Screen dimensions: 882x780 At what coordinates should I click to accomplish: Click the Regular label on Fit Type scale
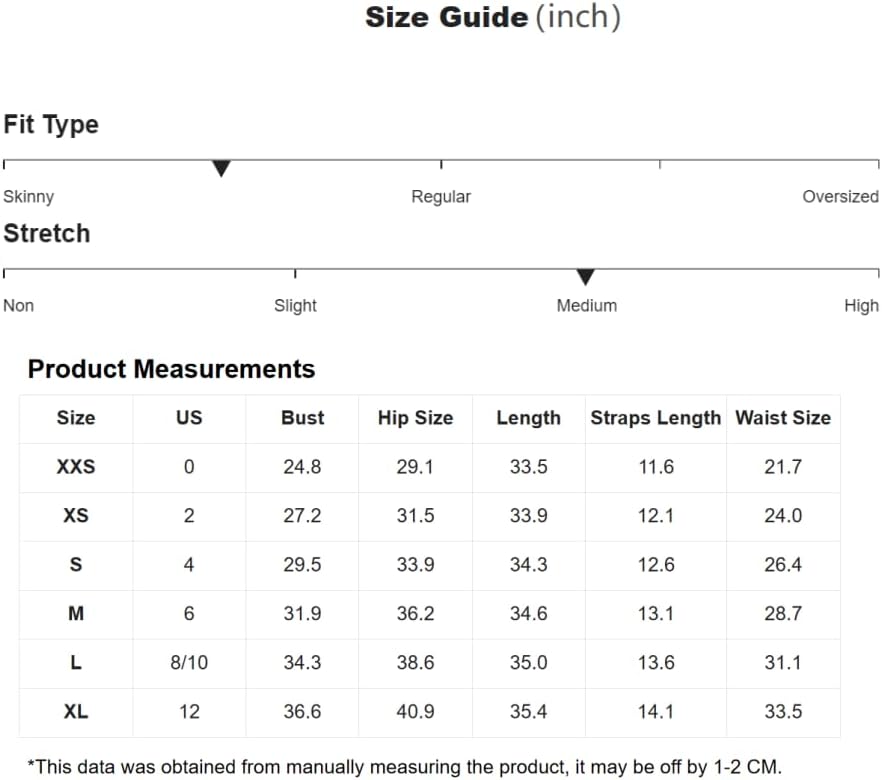click(441, 197)
